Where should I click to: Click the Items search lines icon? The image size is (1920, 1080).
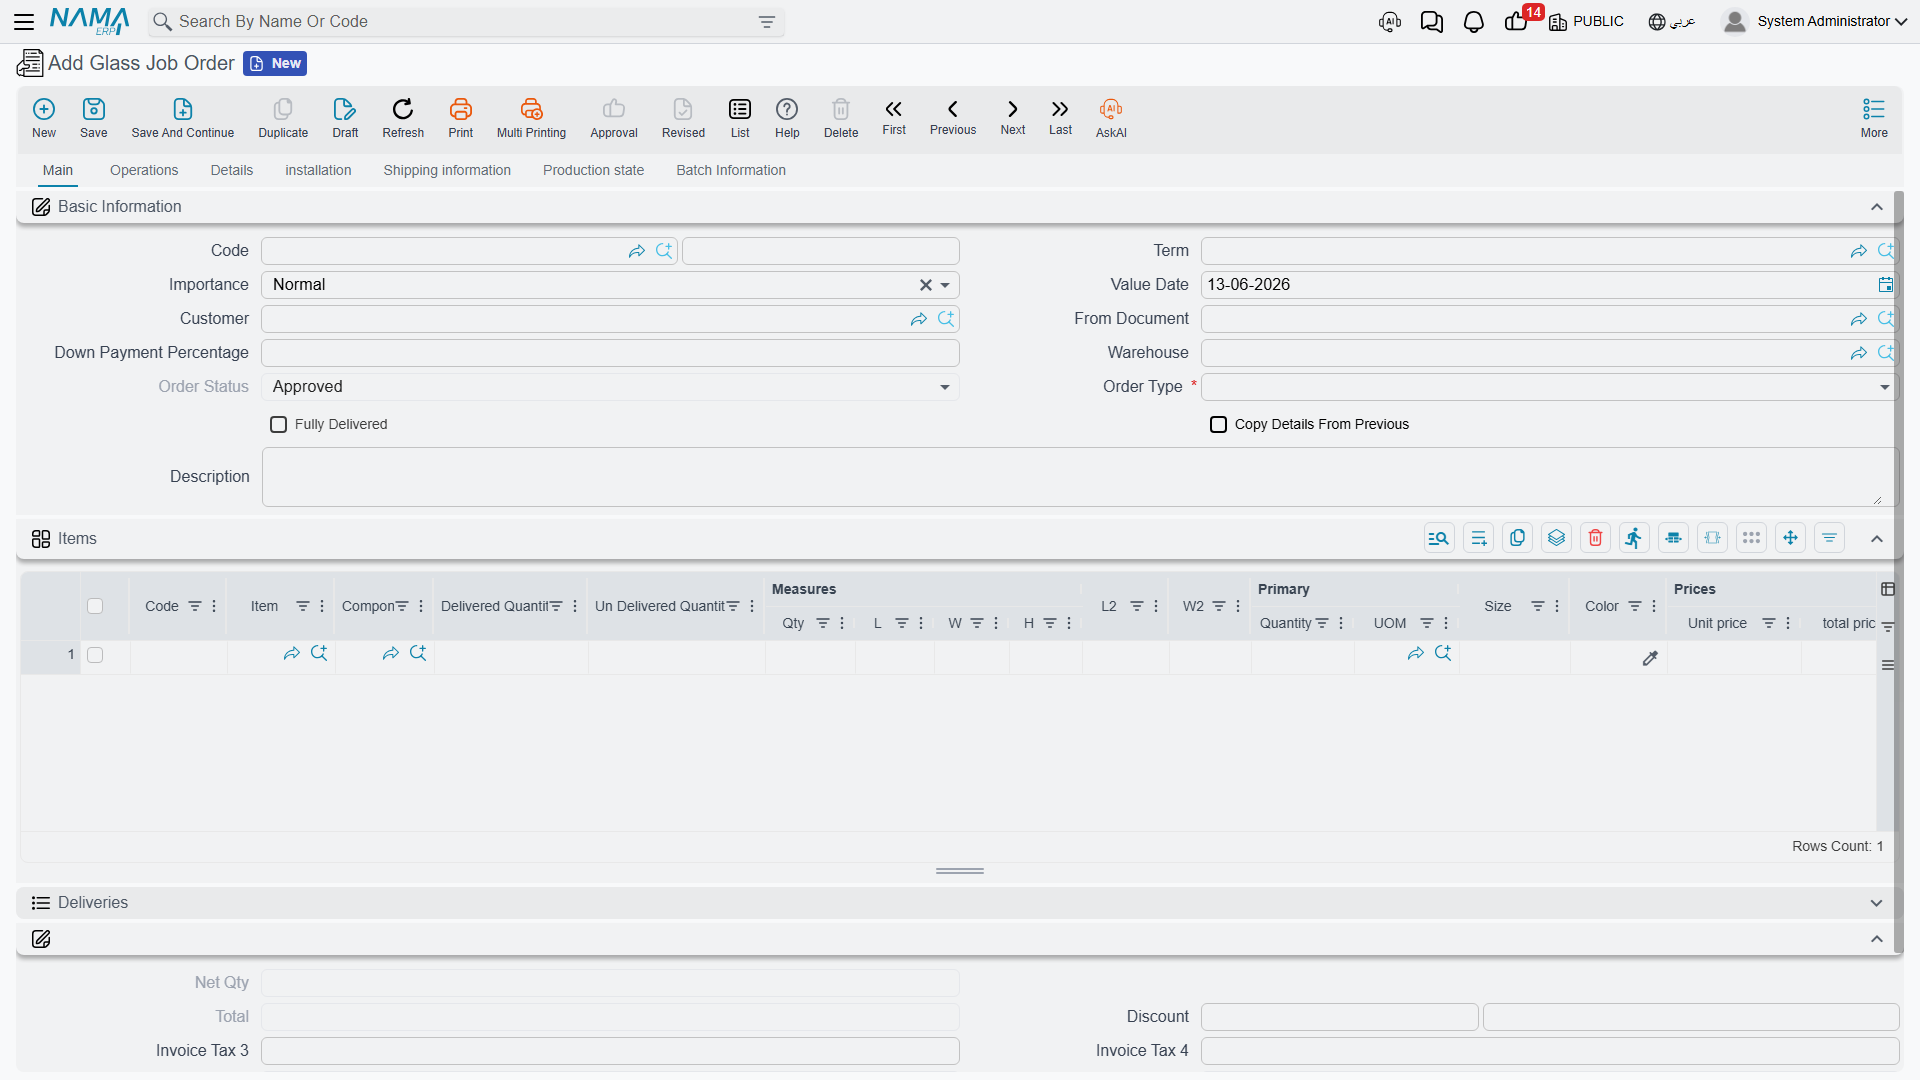pyautogui.click(x=1439, y=538)
